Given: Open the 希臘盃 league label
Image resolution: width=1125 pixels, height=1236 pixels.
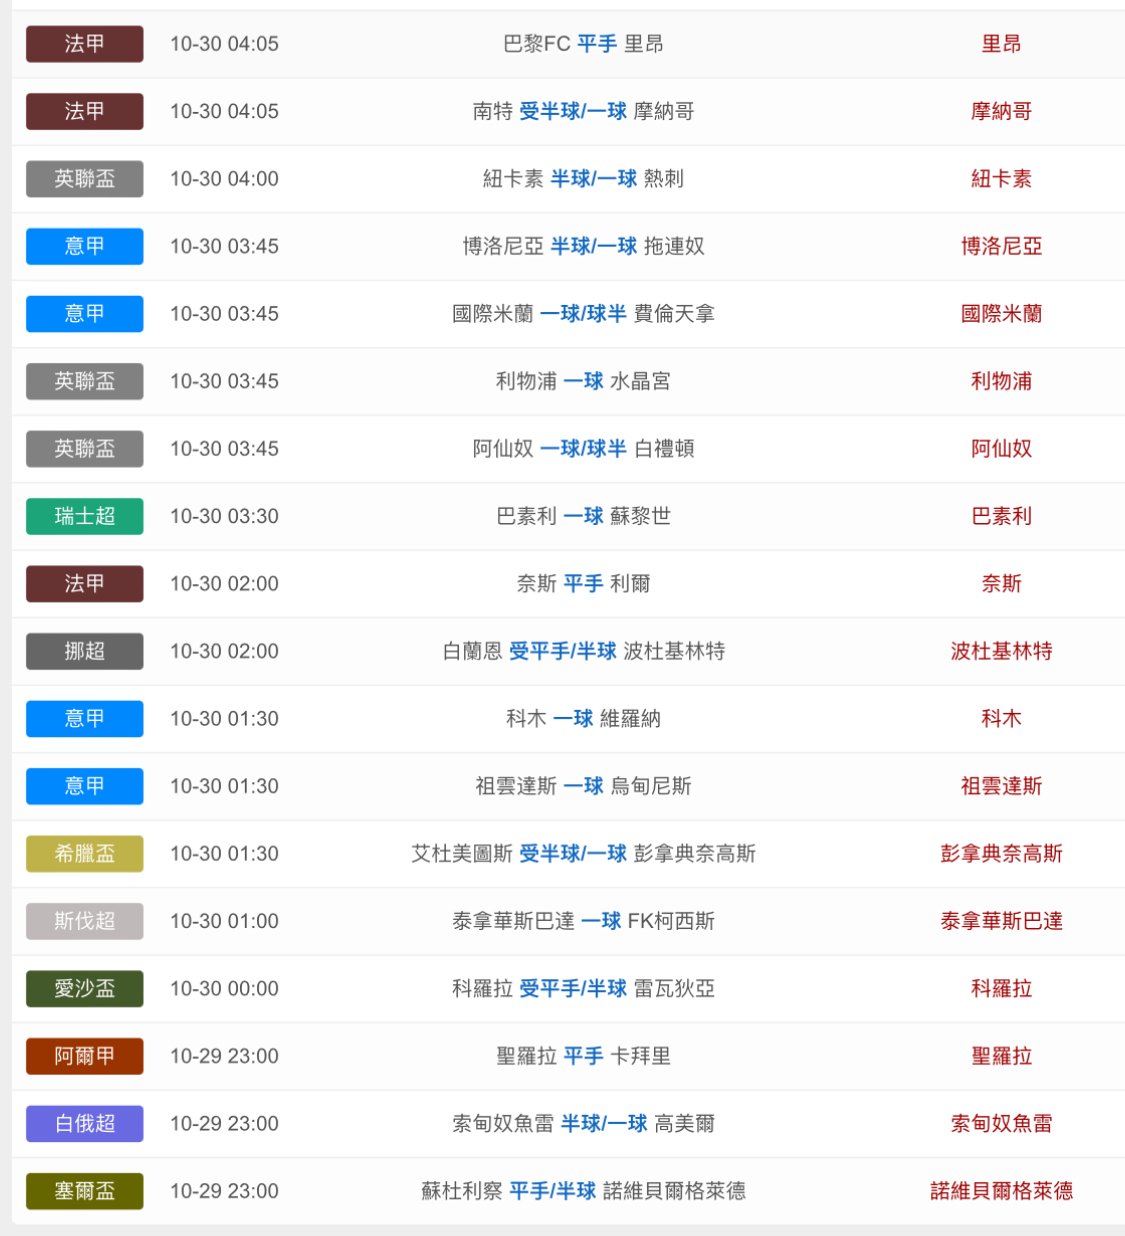Looking at the screenshot, I should (84, 853).
